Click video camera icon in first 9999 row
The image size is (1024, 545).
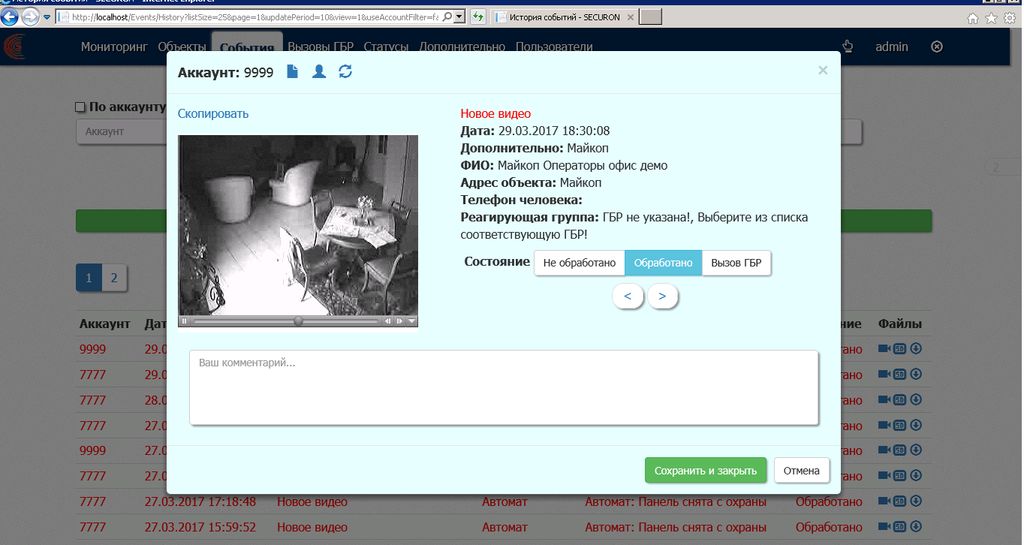click(884, 349)
